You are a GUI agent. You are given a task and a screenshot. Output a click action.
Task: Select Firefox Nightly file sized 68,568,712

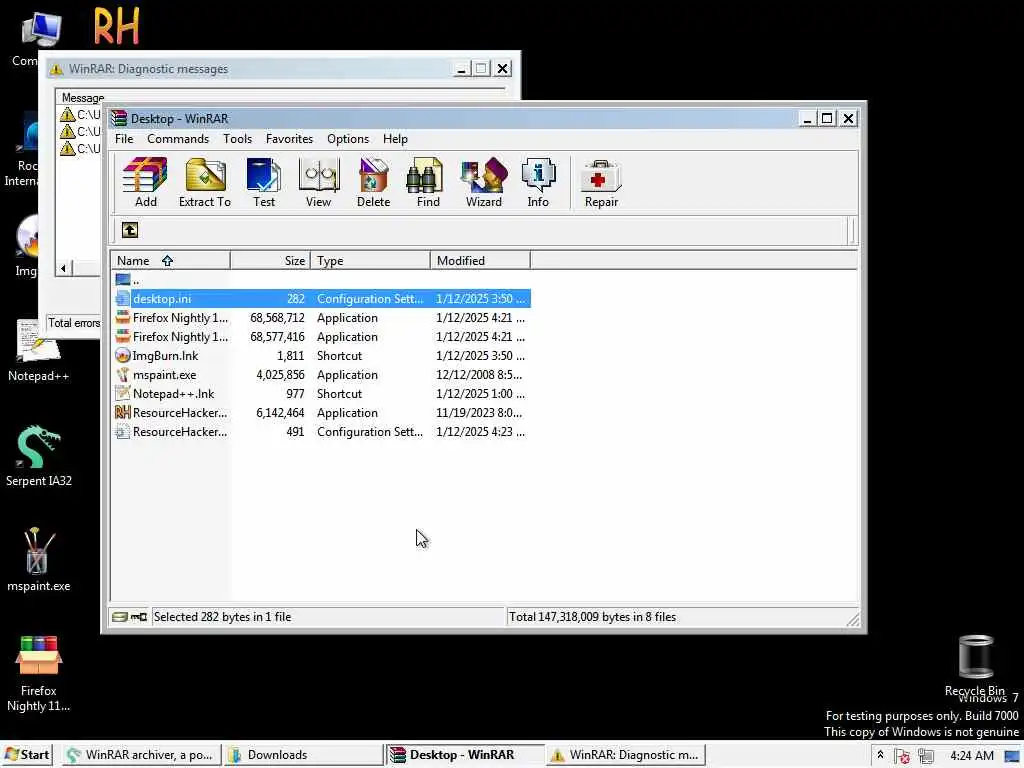[x=322, y=317]
